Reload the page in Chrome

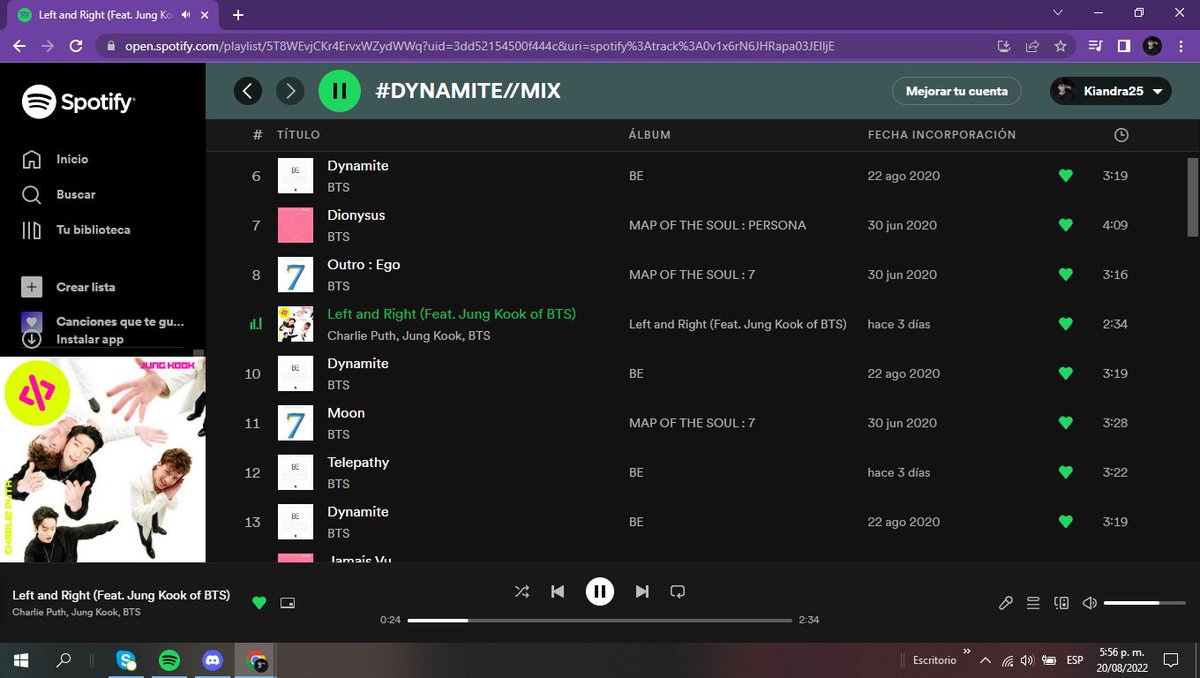click(x=76, y=46)
